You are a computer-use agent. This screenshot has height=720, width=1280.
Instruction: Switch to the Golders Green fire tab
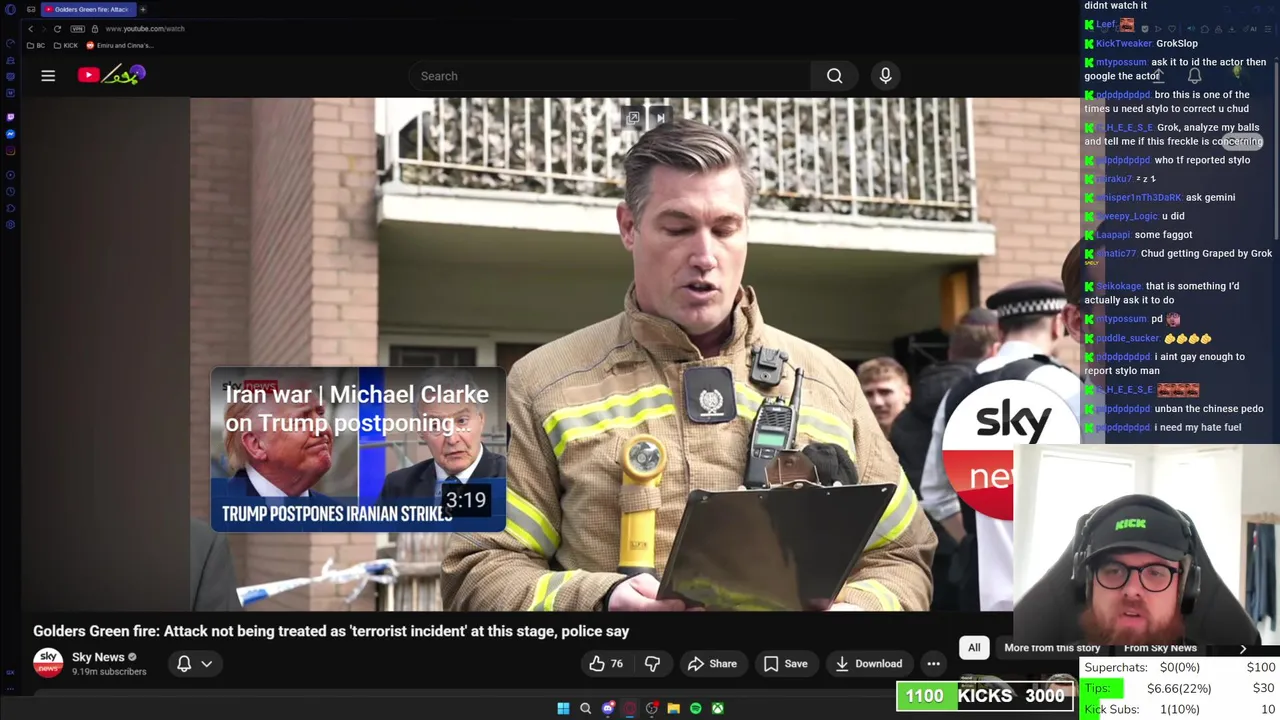point(88,9)
